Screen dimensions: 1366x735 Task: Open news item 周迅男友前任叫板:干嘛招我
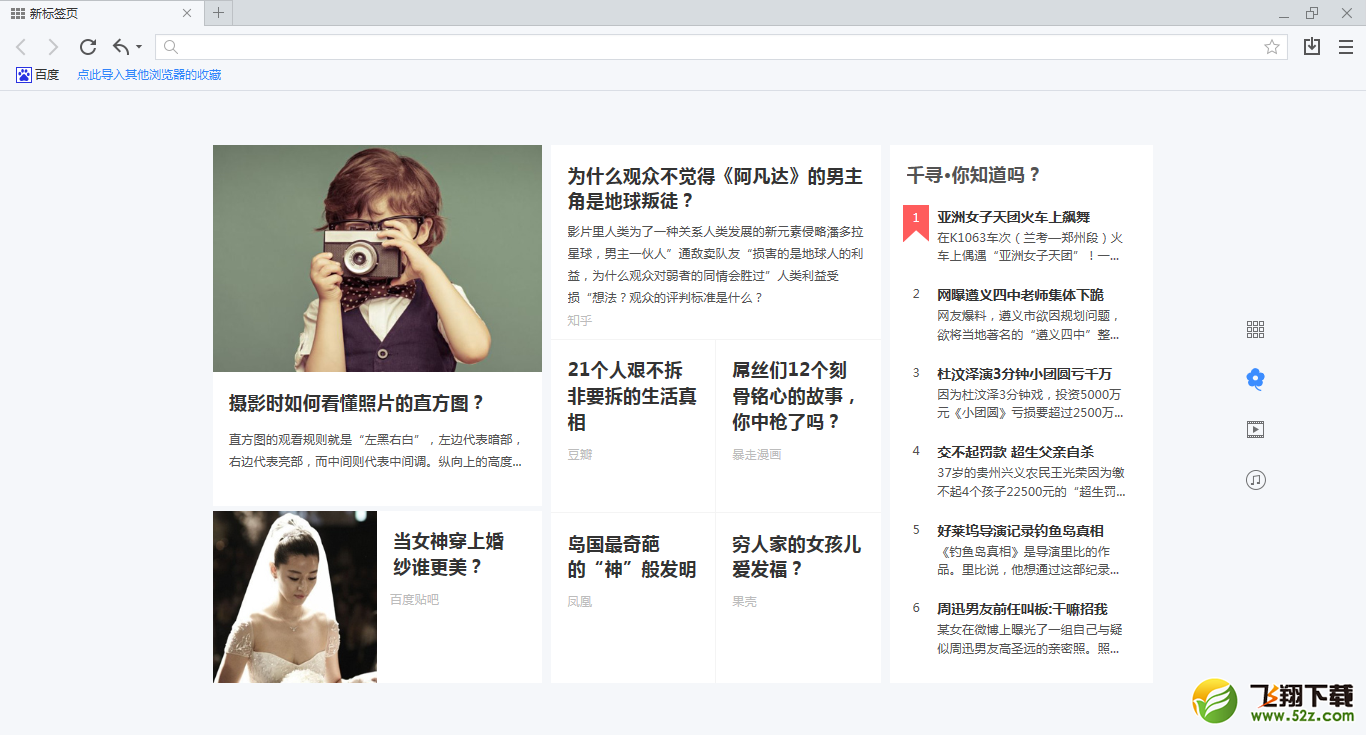[1022, 609]
